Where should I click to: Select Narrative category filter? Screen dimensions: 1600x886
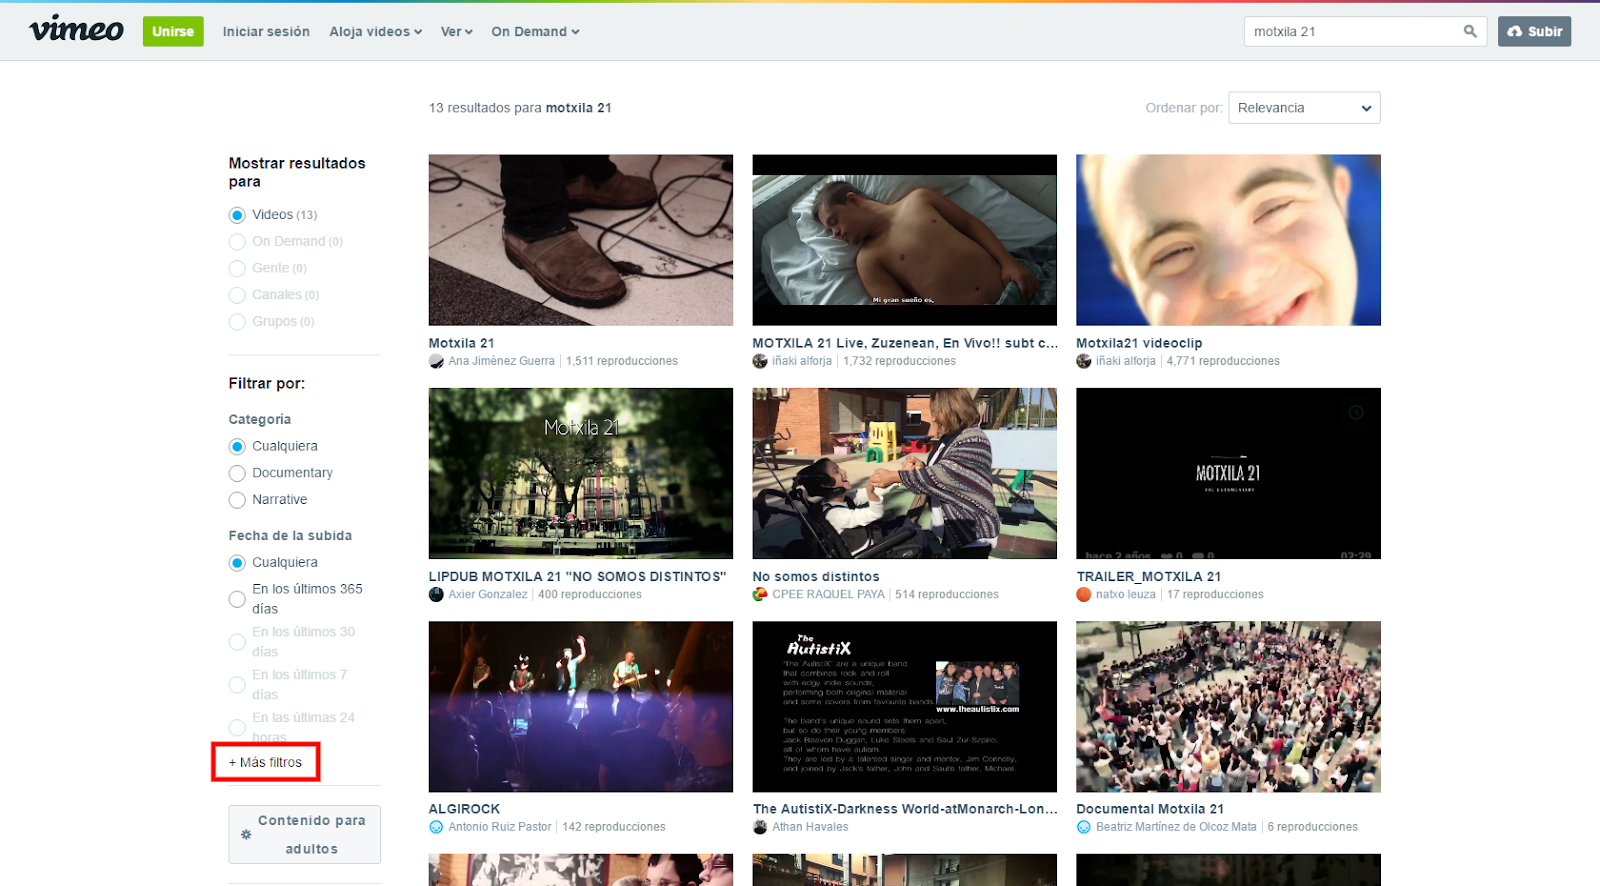pos(237,500)
